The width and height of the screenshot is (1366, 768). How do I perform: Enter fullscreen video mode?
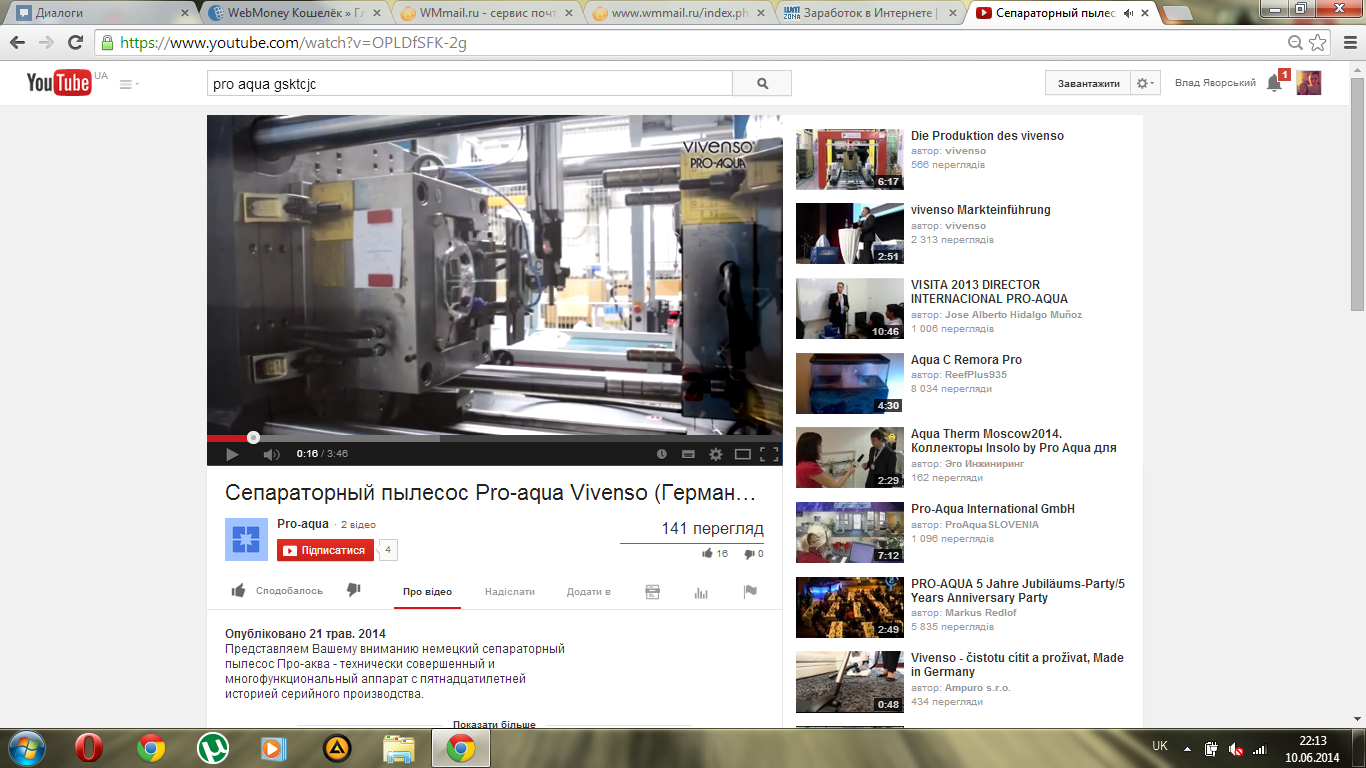(x=769, y=454)
